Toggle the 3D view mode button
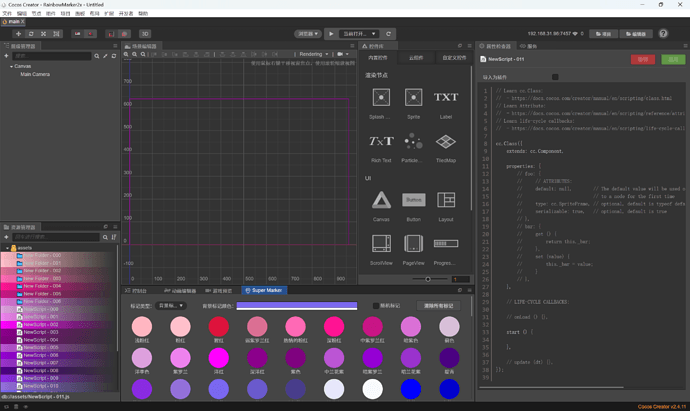This screenshot has height=411, width=690. 145,34
